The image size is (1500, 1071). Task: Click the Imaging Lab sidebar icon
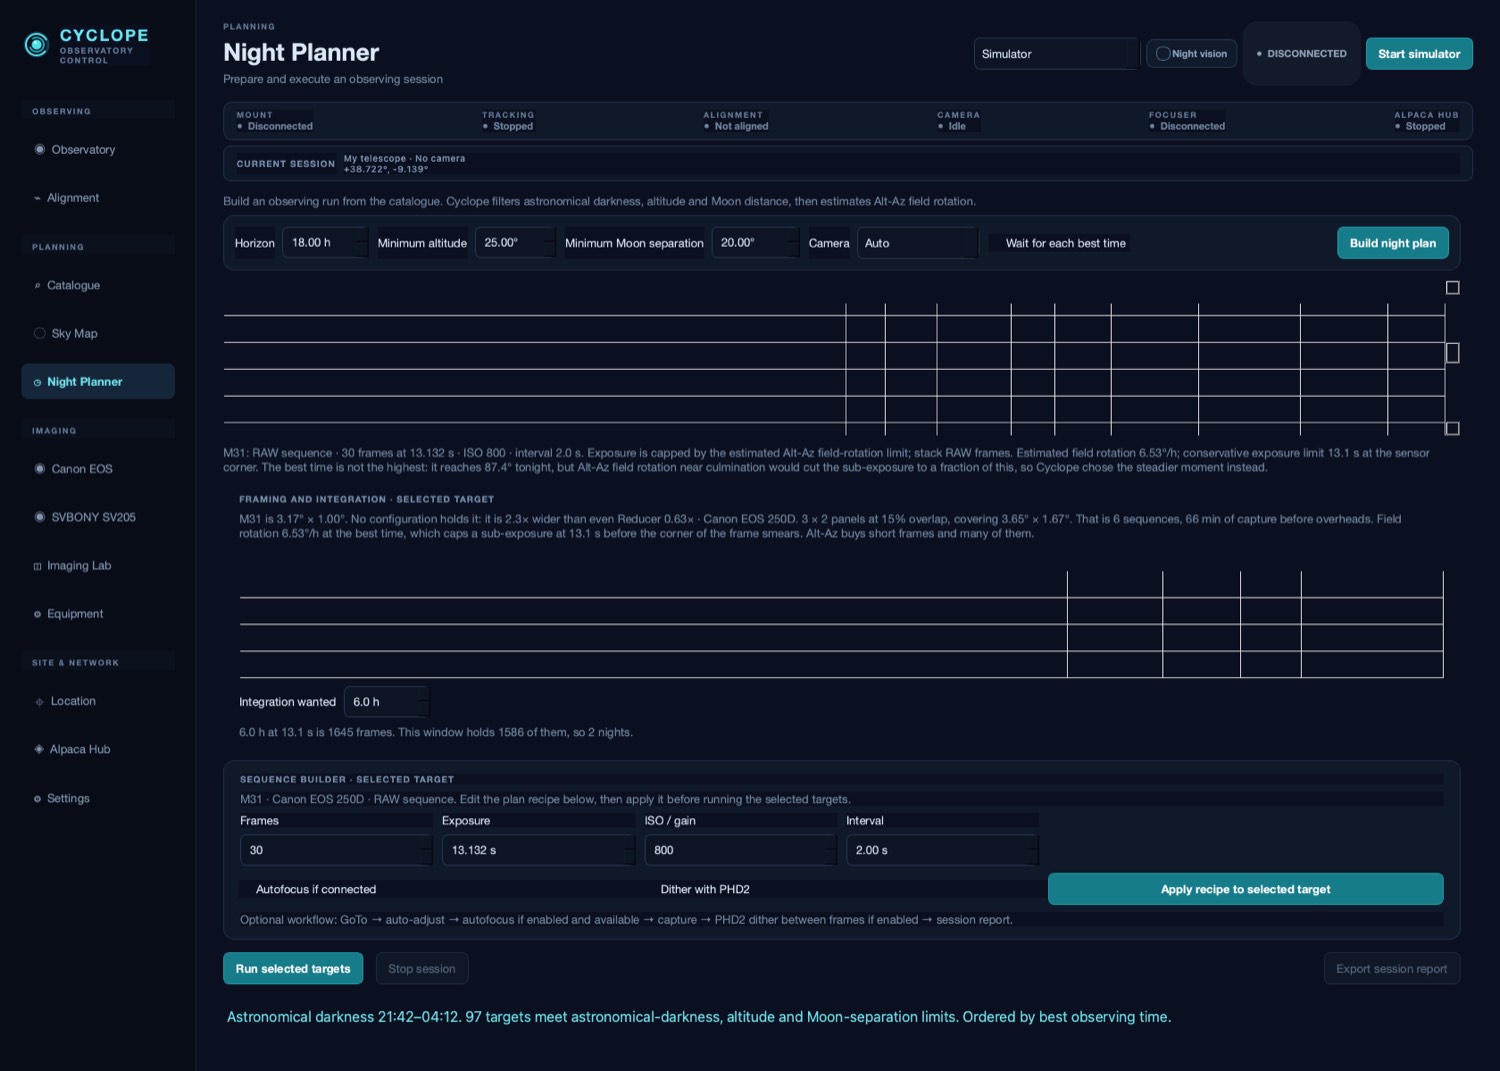37,566
